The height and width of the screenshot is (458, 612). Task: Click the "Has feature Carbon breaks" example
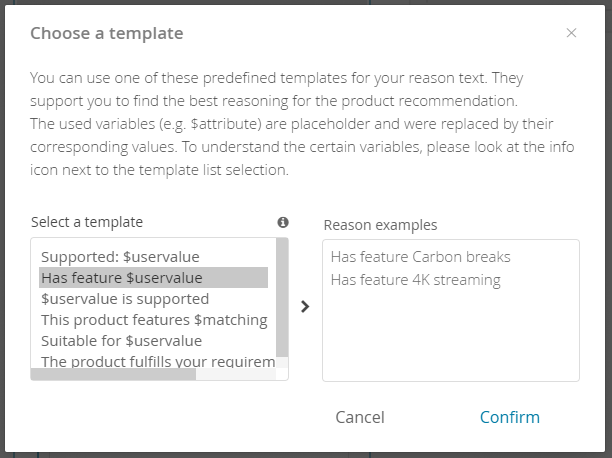tap(420, 257)
